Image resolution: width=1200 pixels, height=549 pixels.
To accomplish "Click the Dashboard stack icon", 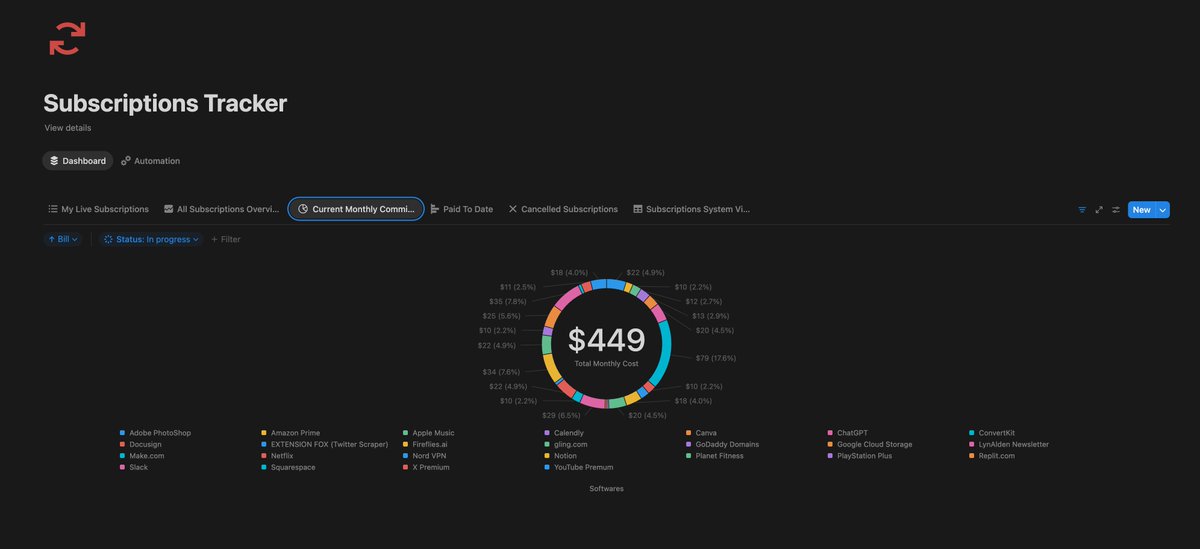I will [54, 161].
